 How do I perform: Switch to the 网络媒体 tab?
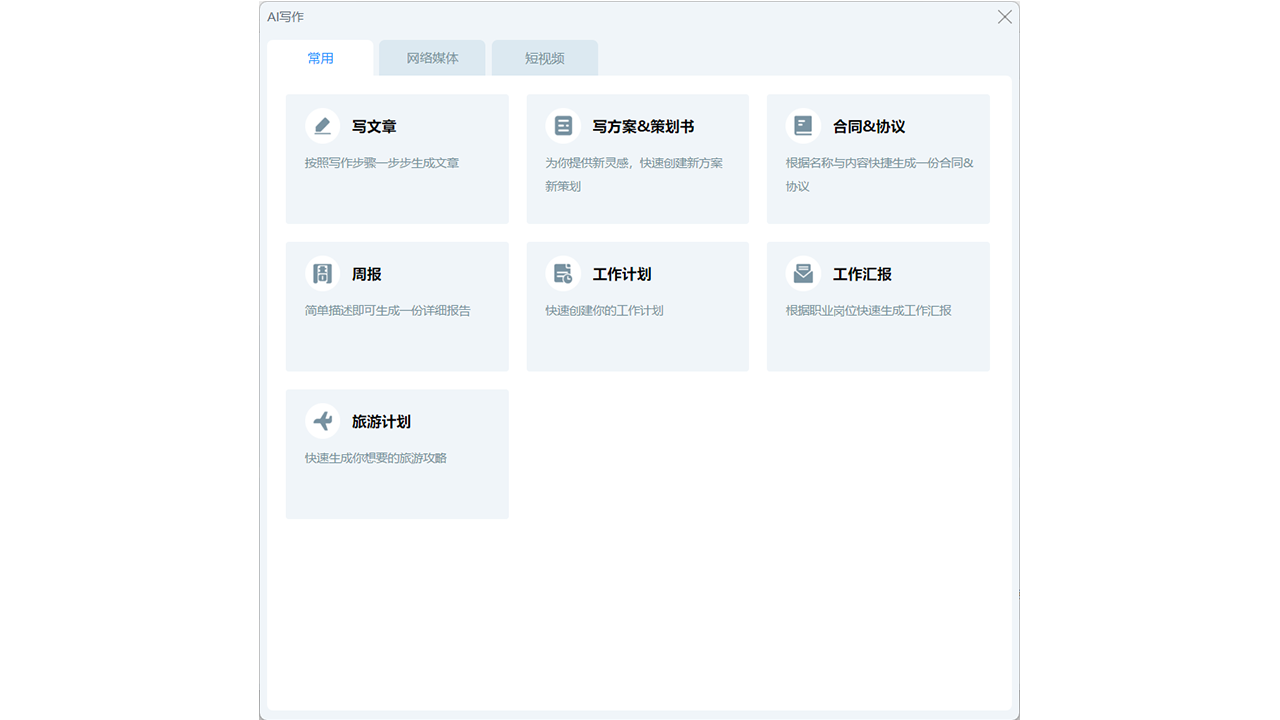(431, 58)
